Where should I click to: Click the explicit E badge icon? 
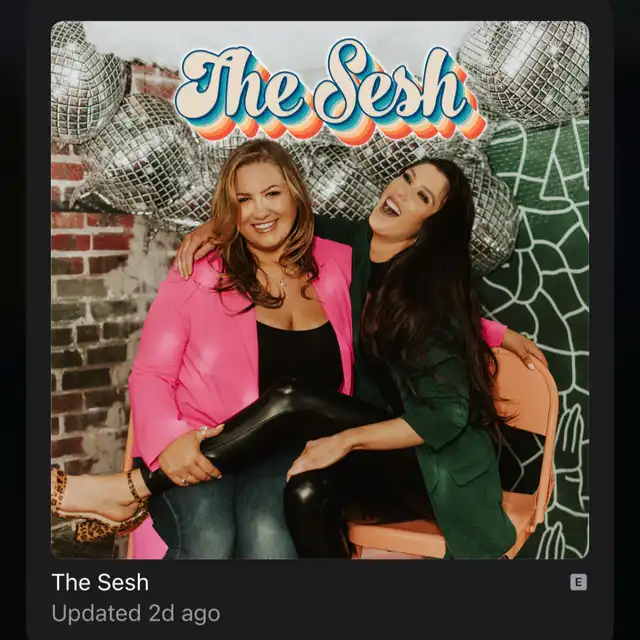pos(578,582)
